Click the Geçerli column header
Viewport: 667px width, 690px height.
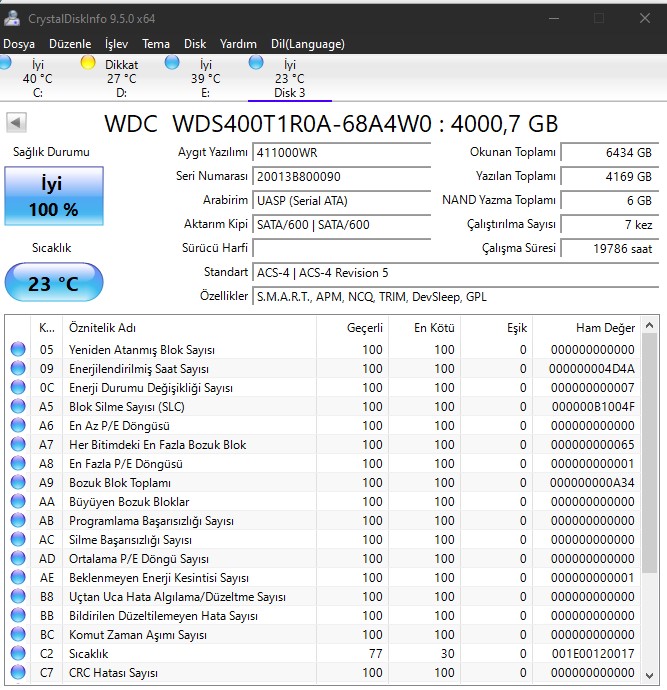tap(352, 328)
